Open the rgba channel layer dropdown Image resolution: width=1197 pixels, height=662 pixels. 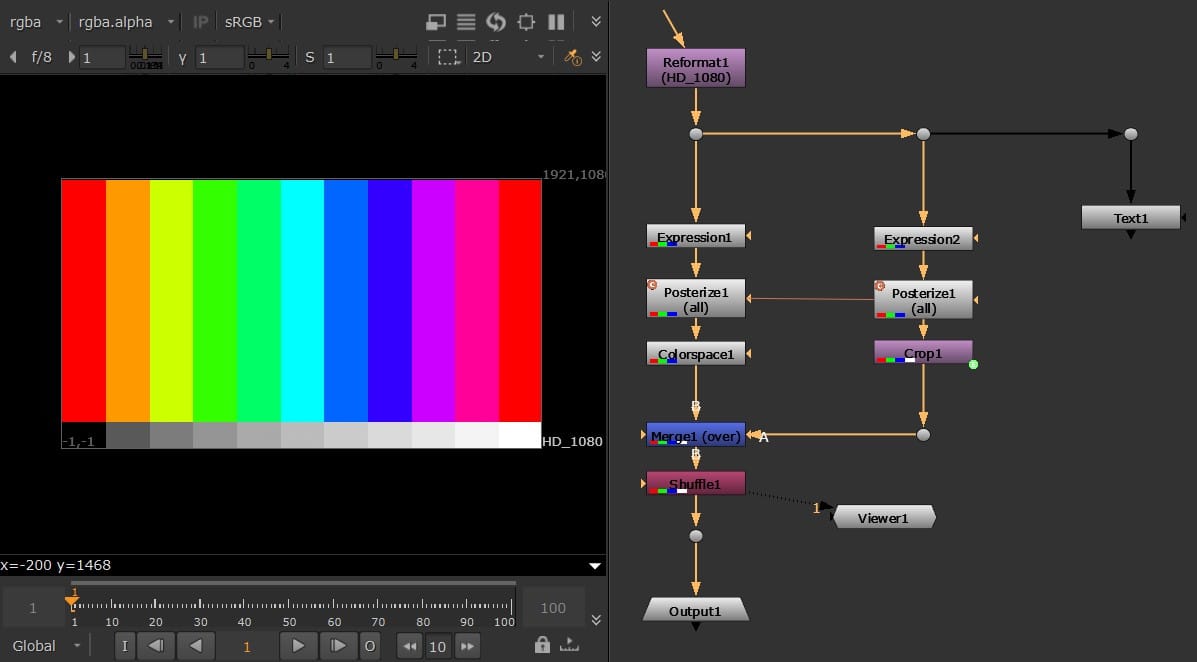[35, 22]
